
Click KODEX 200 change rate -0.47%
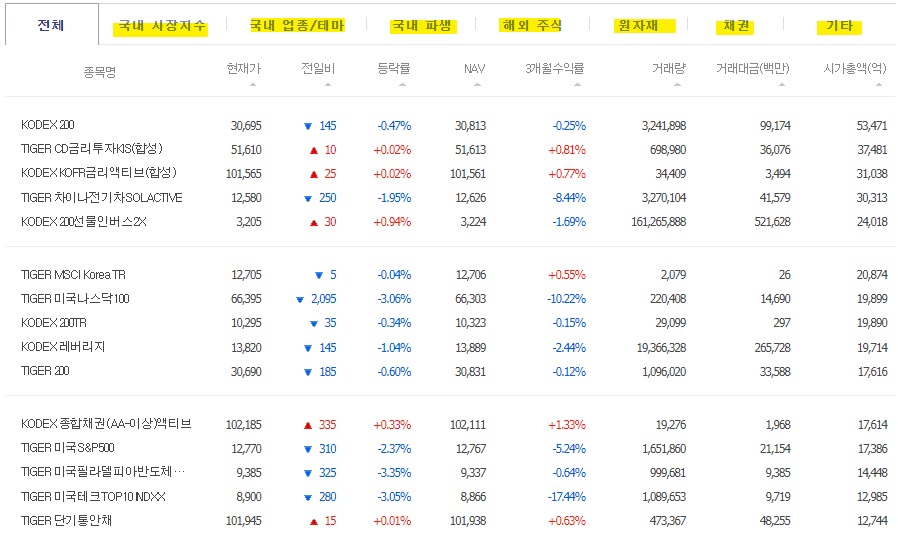pyautogui.click(x=394, y=125)
